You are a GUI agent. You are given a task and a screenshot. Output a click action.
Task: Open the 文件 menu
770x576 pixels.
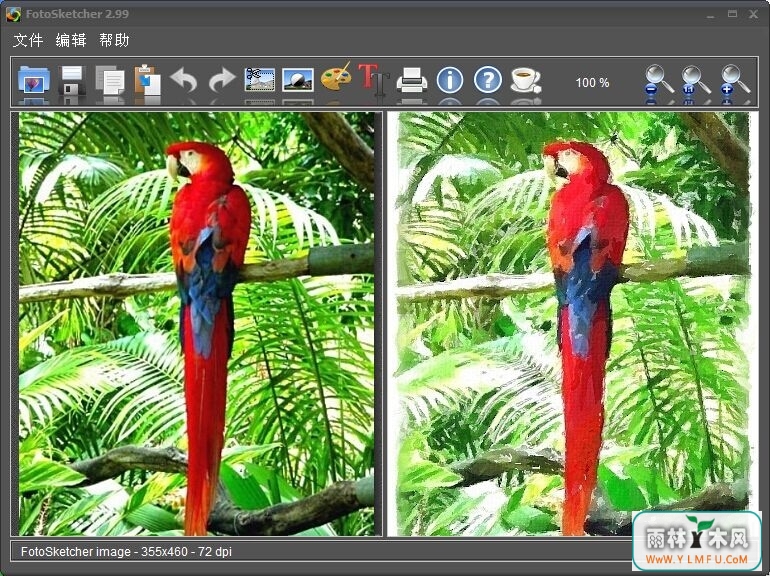pyautogui.click(x=28, y=40)
